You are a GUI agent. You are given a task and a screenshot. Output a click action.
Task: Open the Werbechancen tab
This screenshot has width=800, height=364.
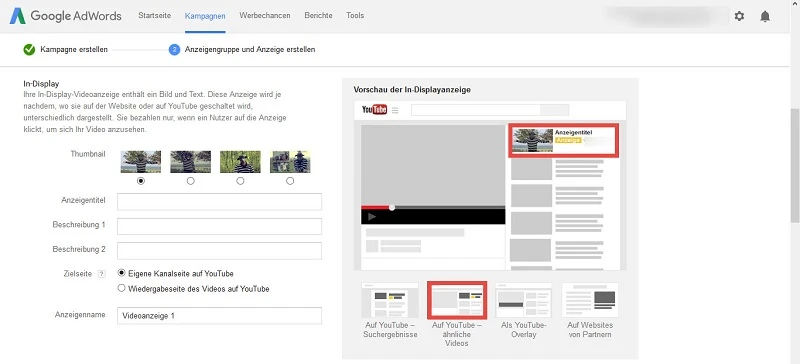[265, 15]
